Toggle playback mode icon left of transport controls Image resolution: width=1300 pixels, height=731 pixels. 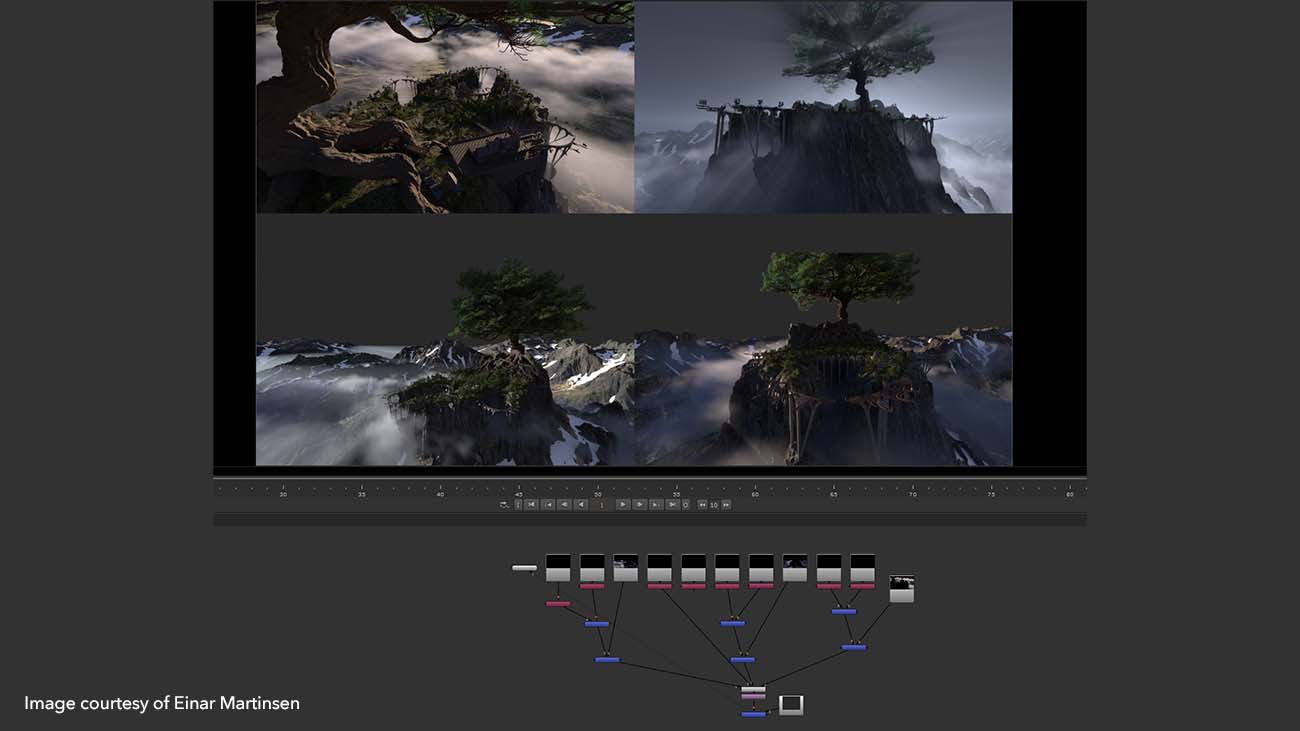pos(505,505)
